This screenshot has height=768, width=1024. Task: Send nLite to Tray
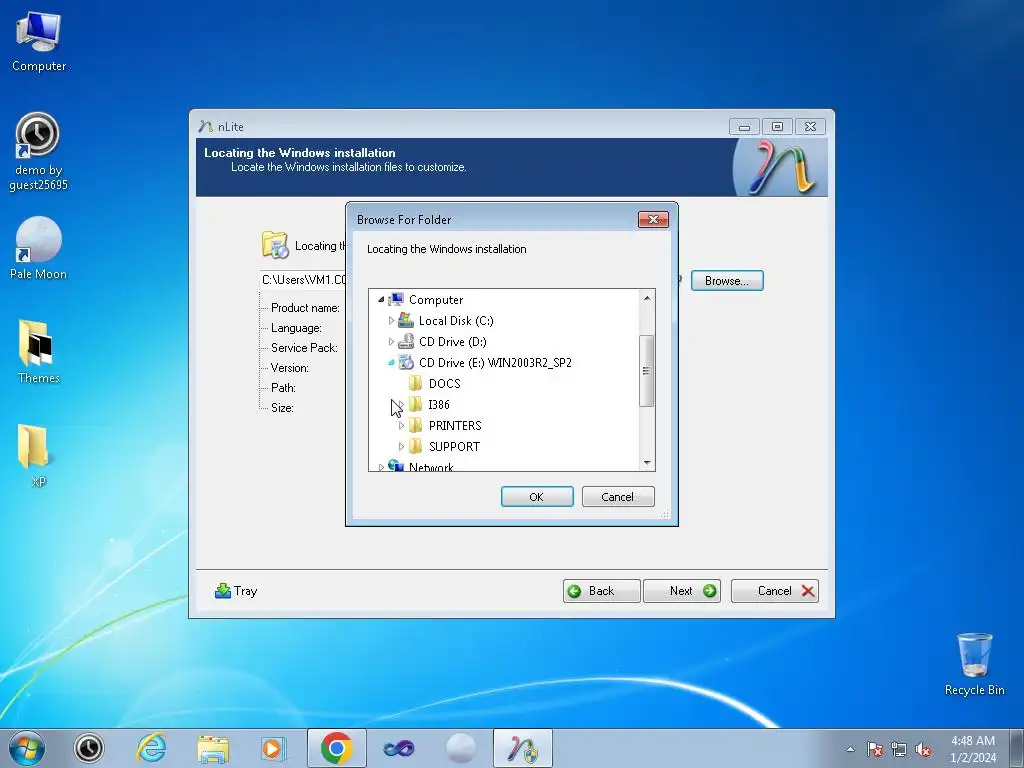pyautogui.click(x=236, y=590)
